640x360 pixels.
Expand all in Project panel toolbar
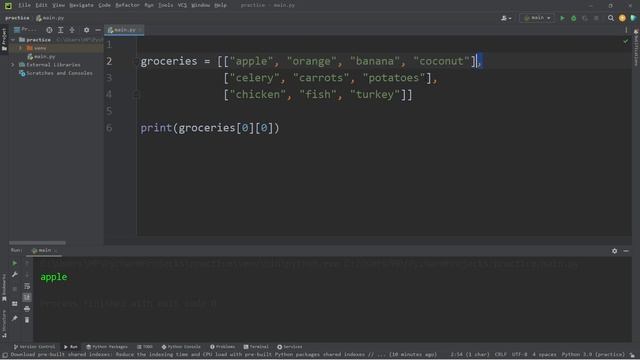pos(60,30)
